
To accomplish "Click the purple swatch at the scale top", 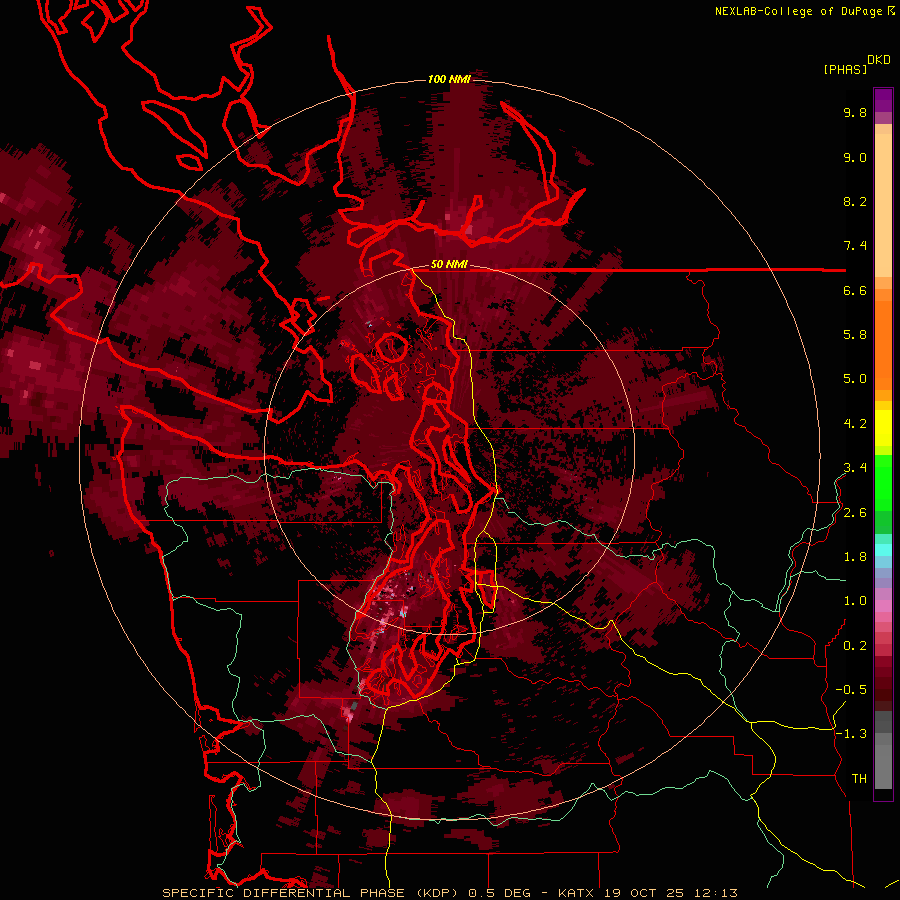I will coord(883,100).
